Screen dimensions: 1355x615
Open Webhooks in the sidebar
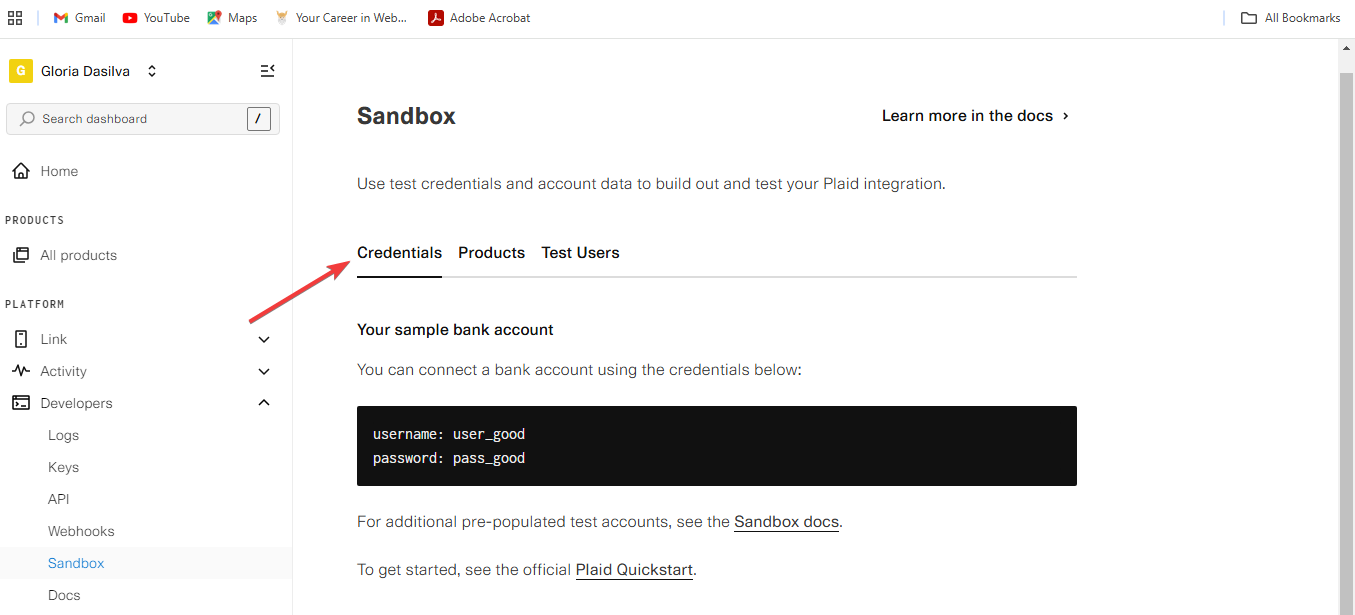(81, 530)
